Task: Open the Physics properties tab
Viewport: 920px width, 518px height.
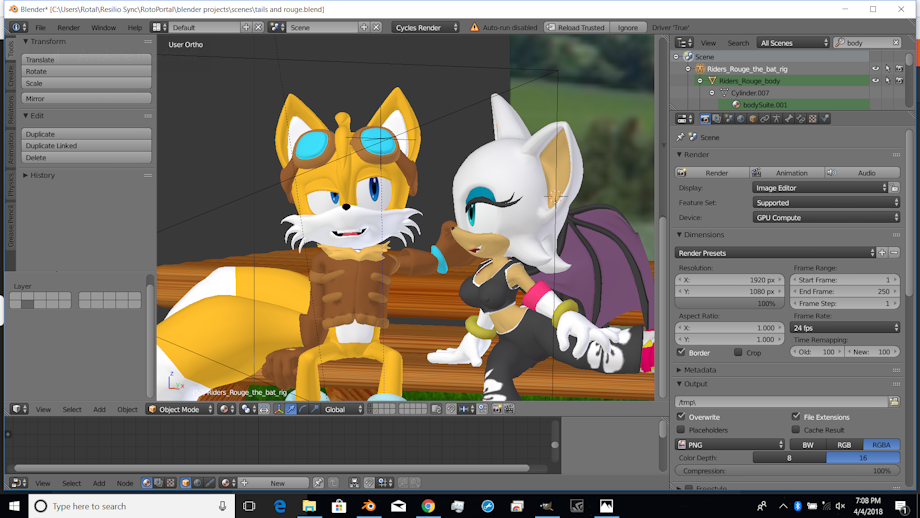Action: pyautogui.click(x=825, y=119)
